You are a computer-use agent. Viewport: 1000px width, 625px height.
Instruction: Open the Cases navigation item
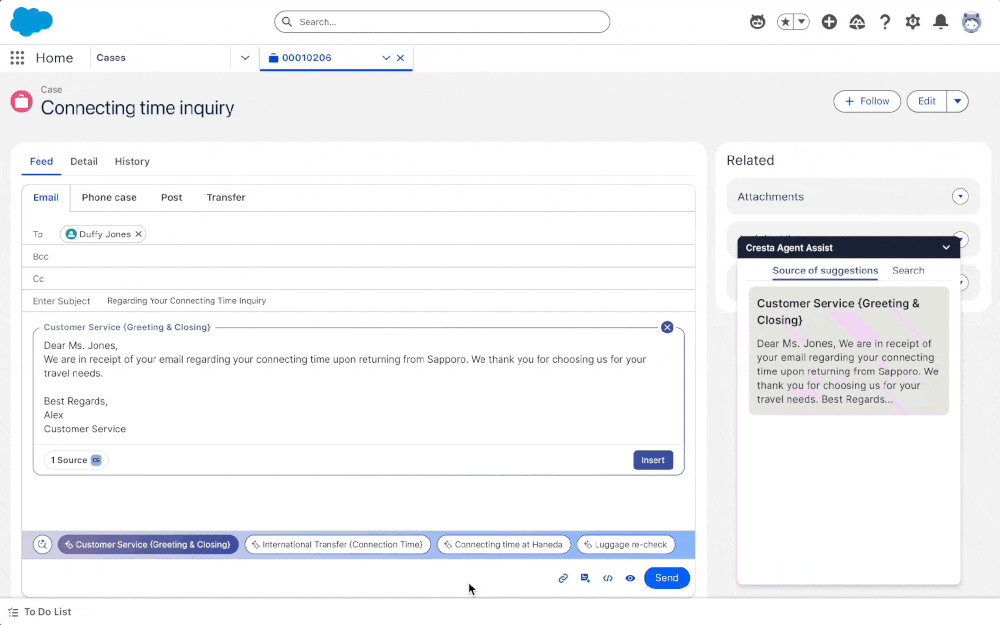click(x=111, y=57)
